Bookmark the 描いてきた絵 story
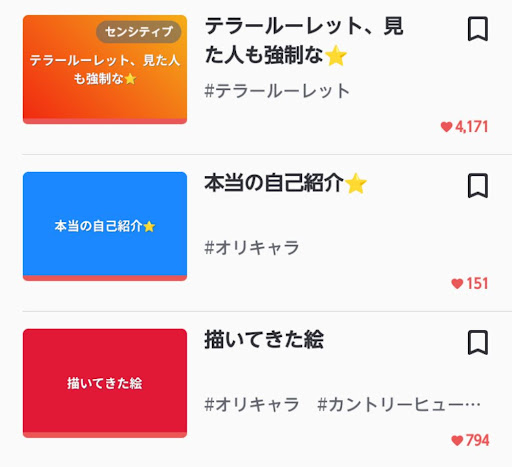This screenshot has width=512, height=467. click(x=478, y=343)
